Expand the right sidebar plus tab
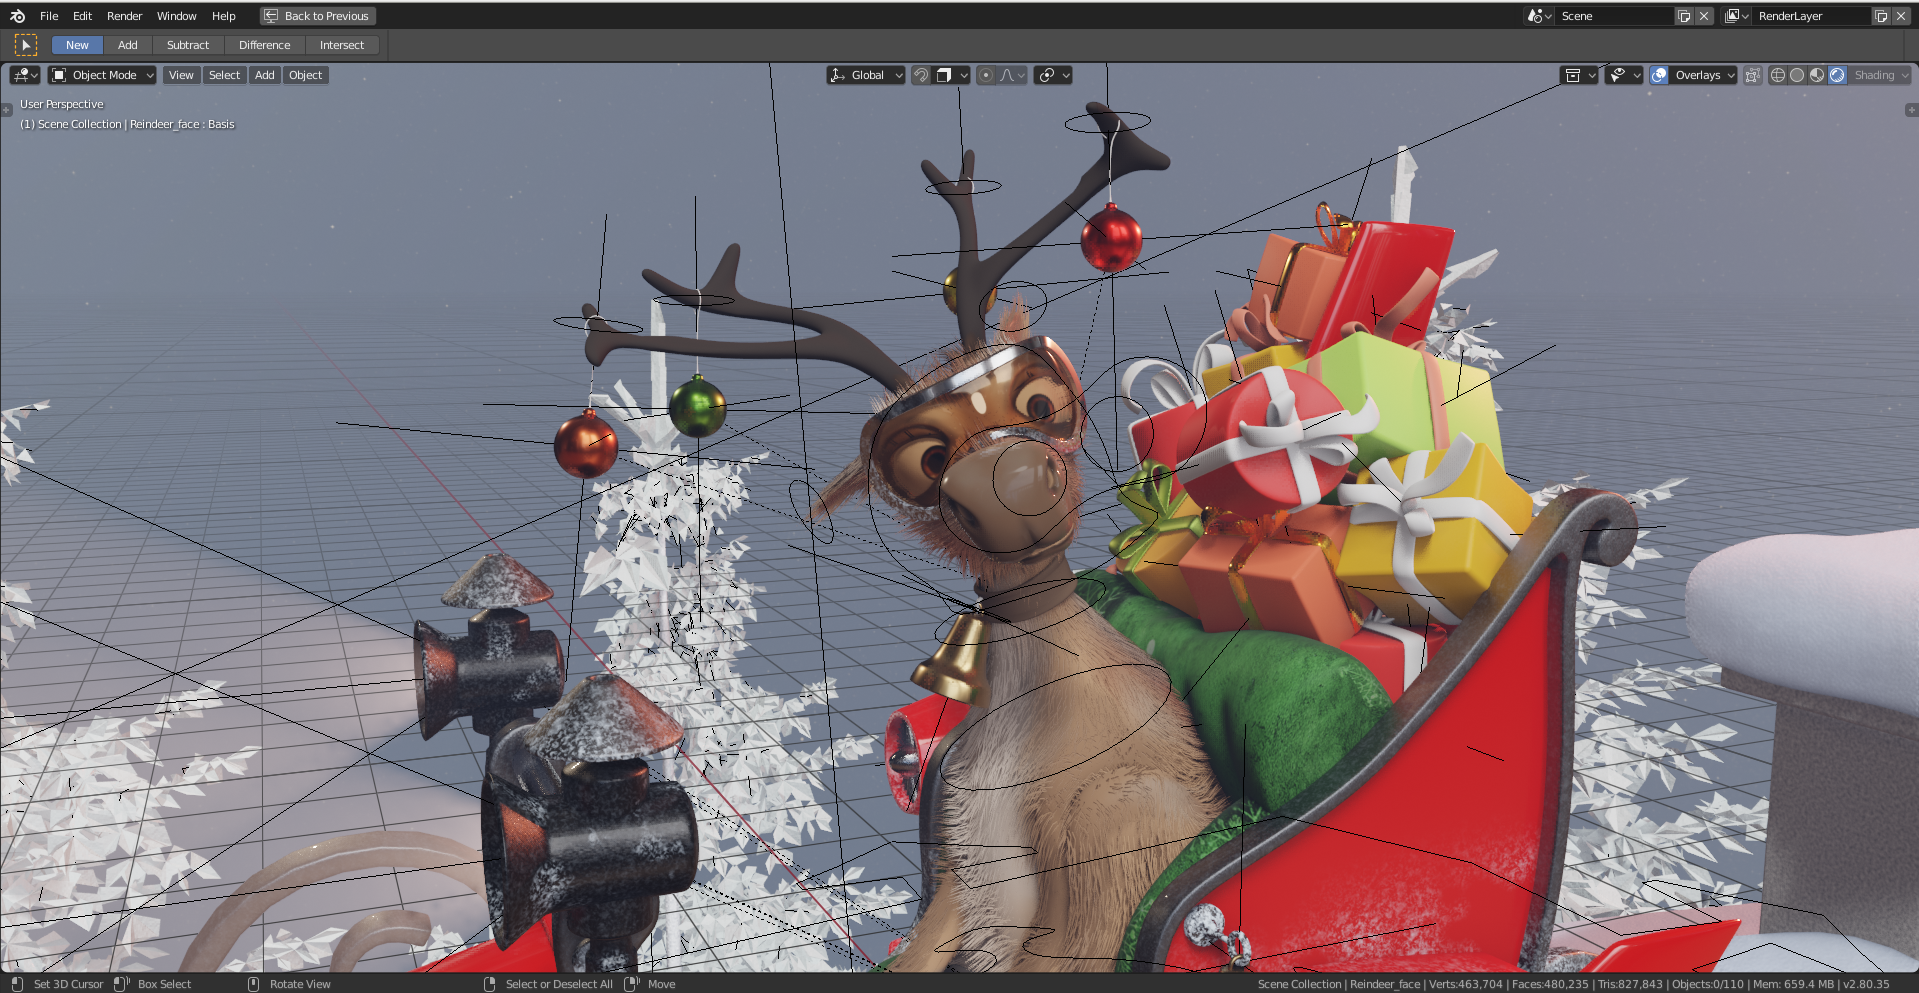This screenshot has width=1919, height=993. [x=1911, y=110]
